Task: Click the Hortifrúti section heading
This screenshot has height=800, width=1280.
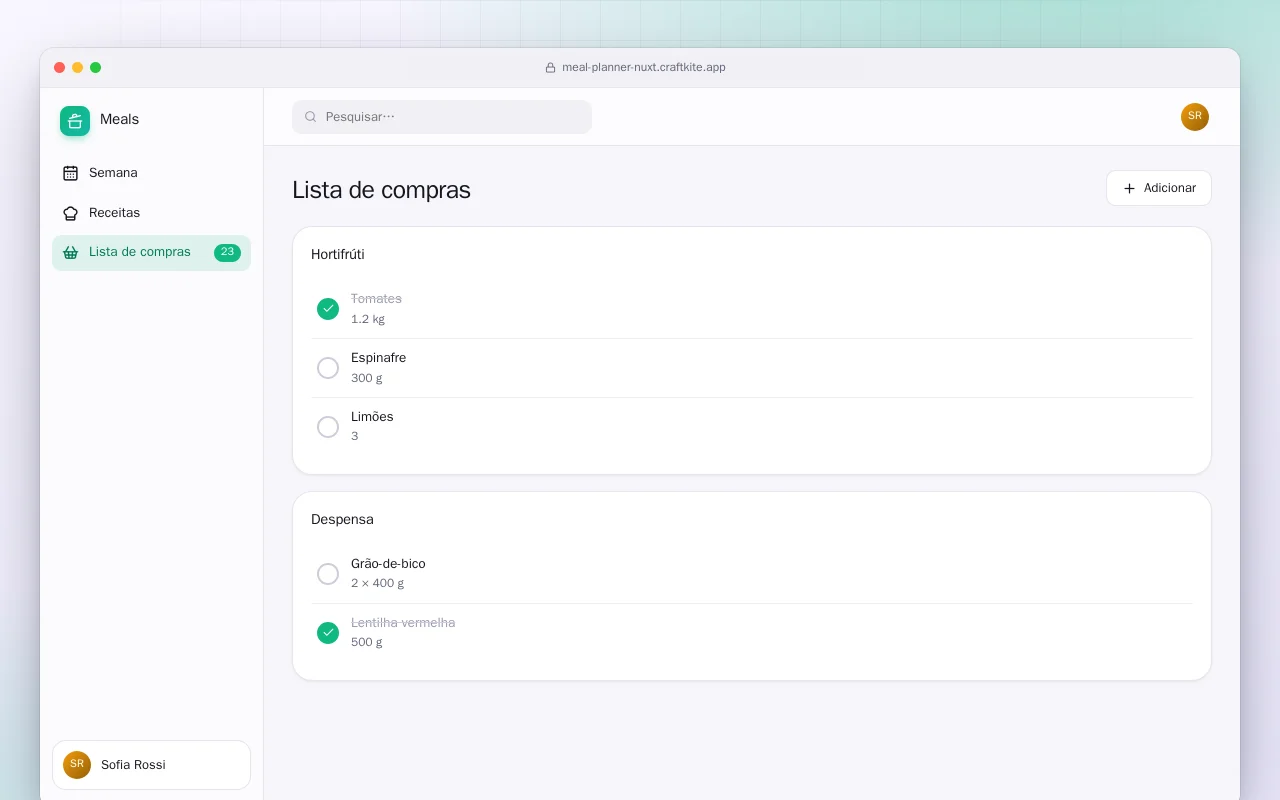Action: 338,255
